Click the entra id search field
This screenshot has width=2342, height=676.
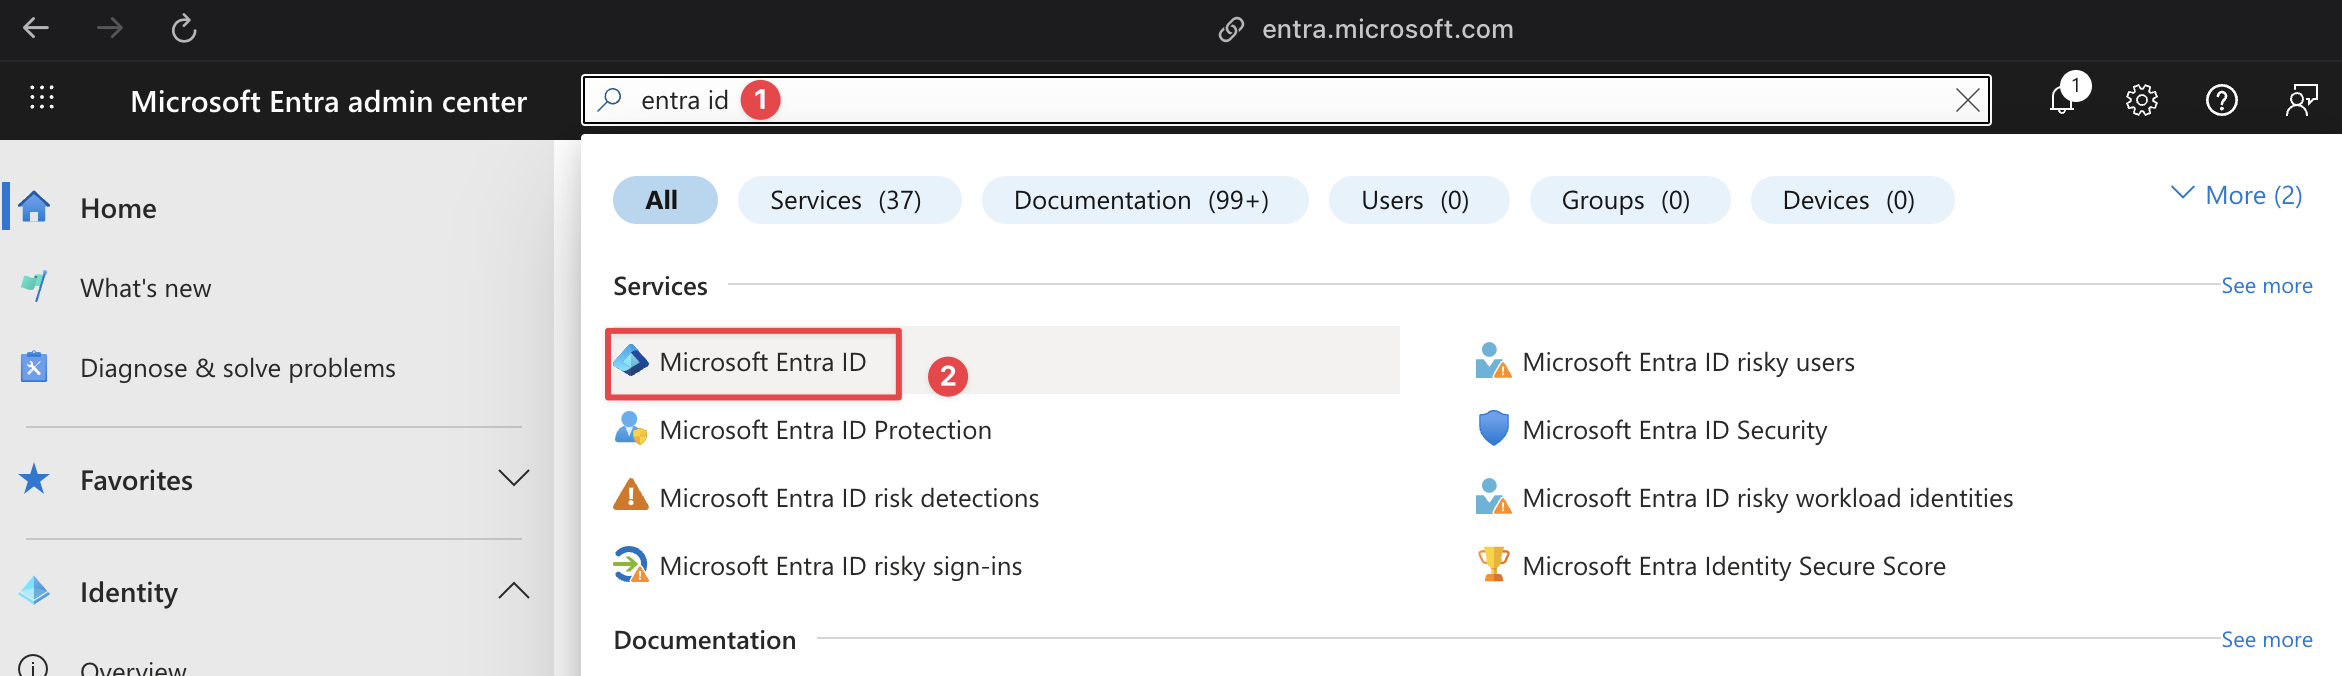[x=1285, y=100]
